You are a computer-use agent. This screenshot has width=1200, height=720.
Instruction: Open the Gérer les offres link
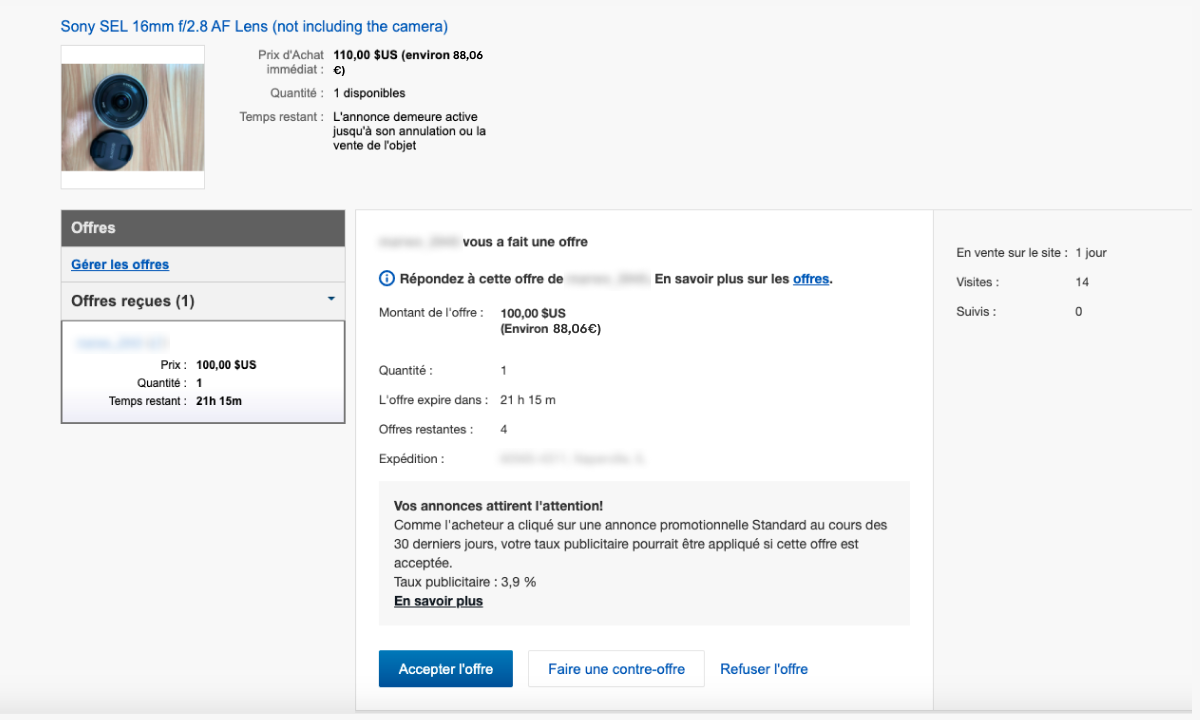tap(120, 265)
